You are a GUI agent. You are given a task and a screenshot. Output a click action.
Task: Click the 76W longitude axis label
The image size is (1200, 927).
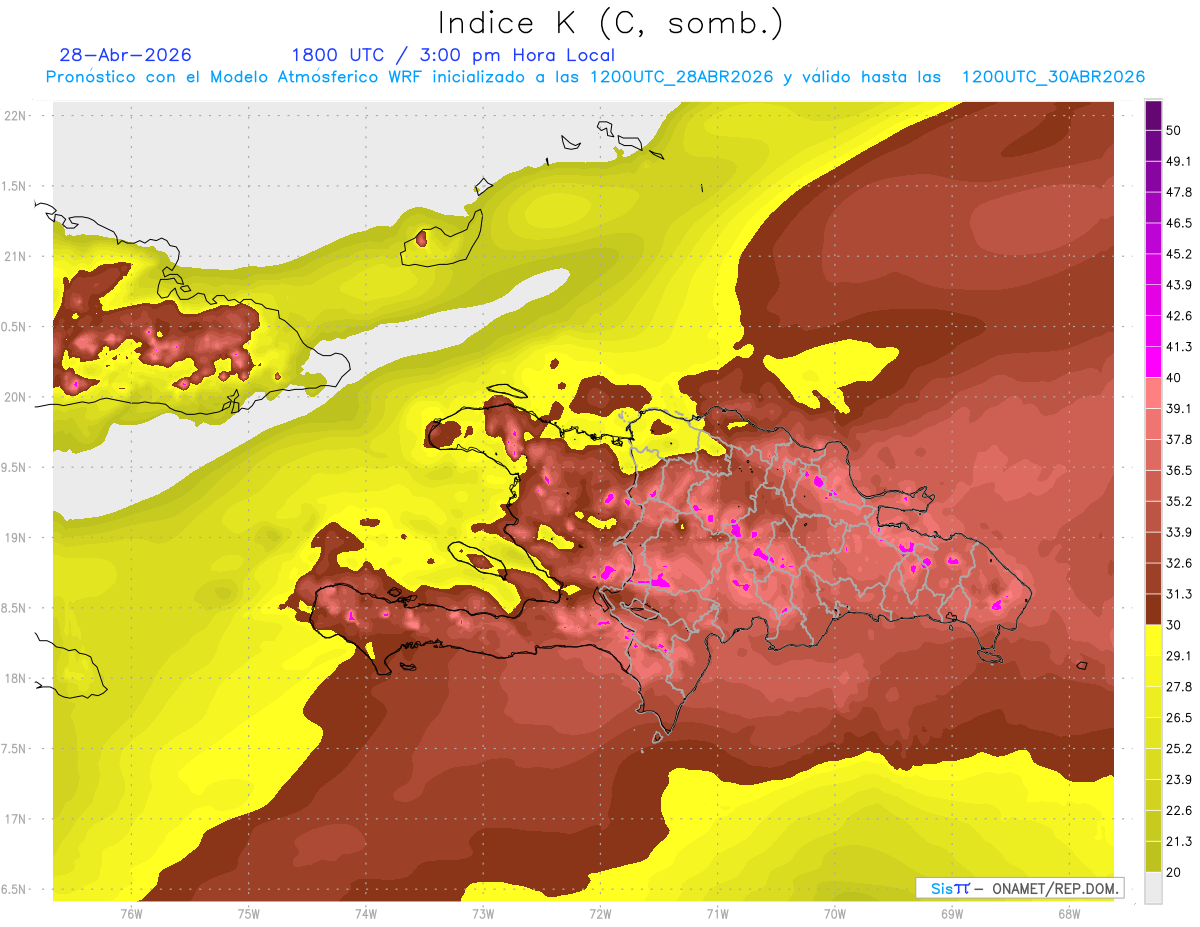tap(131, 913)
